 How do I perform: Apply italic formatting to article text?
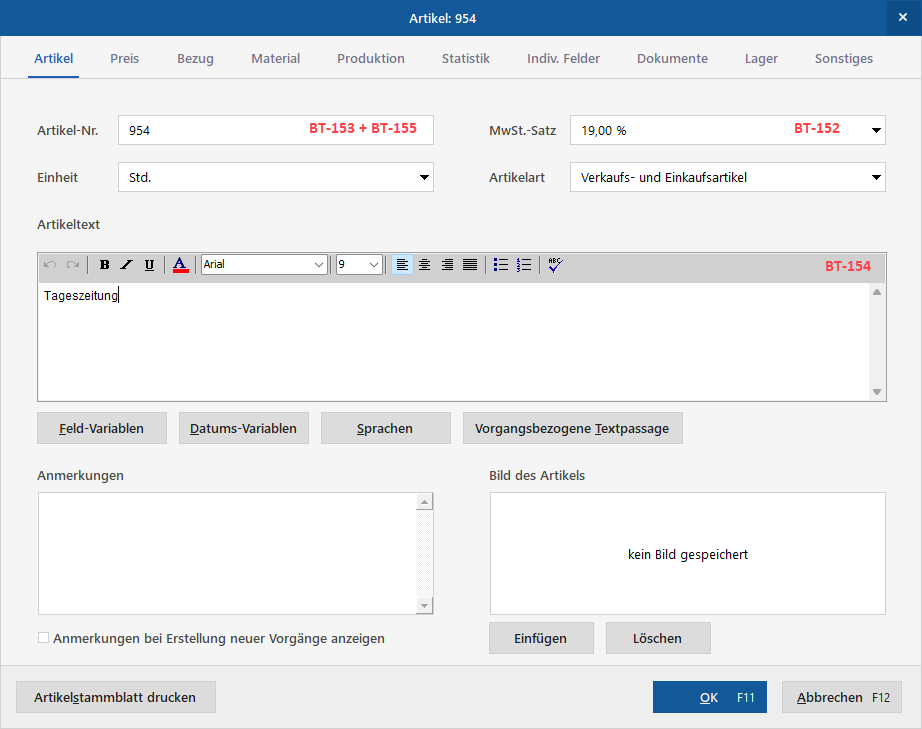126,265
